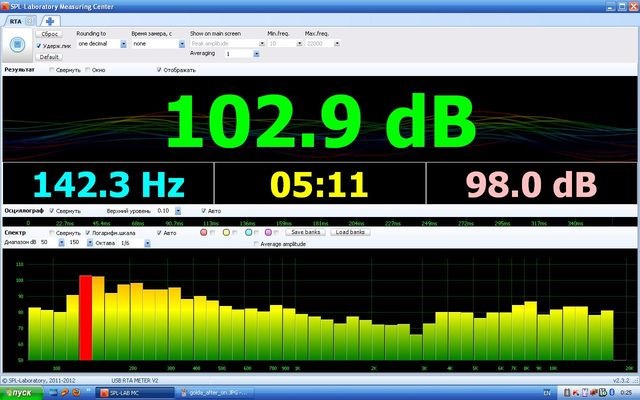Image resolution: width=640 pixels, height=400 pixels.
Task: Open the Show on main screen dropdown
Action: 262,44
